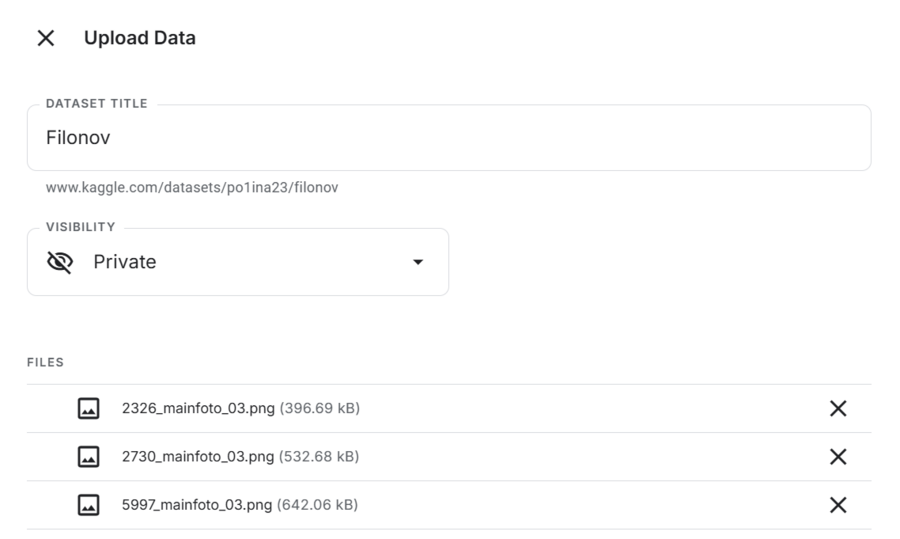Select the 2730_mainfoto_03.png file name
The height and width of the screenshot is (539, 900).
point(198,457)
